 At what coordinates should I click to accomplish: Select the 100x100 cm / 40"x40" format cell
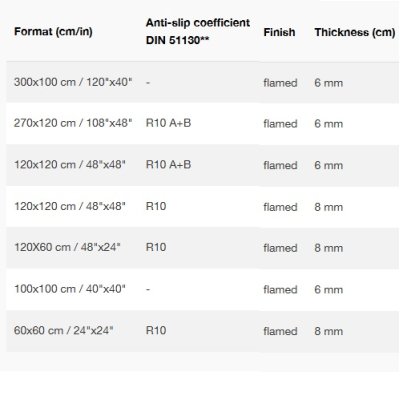pyautogui.click(x=70, y=289)
